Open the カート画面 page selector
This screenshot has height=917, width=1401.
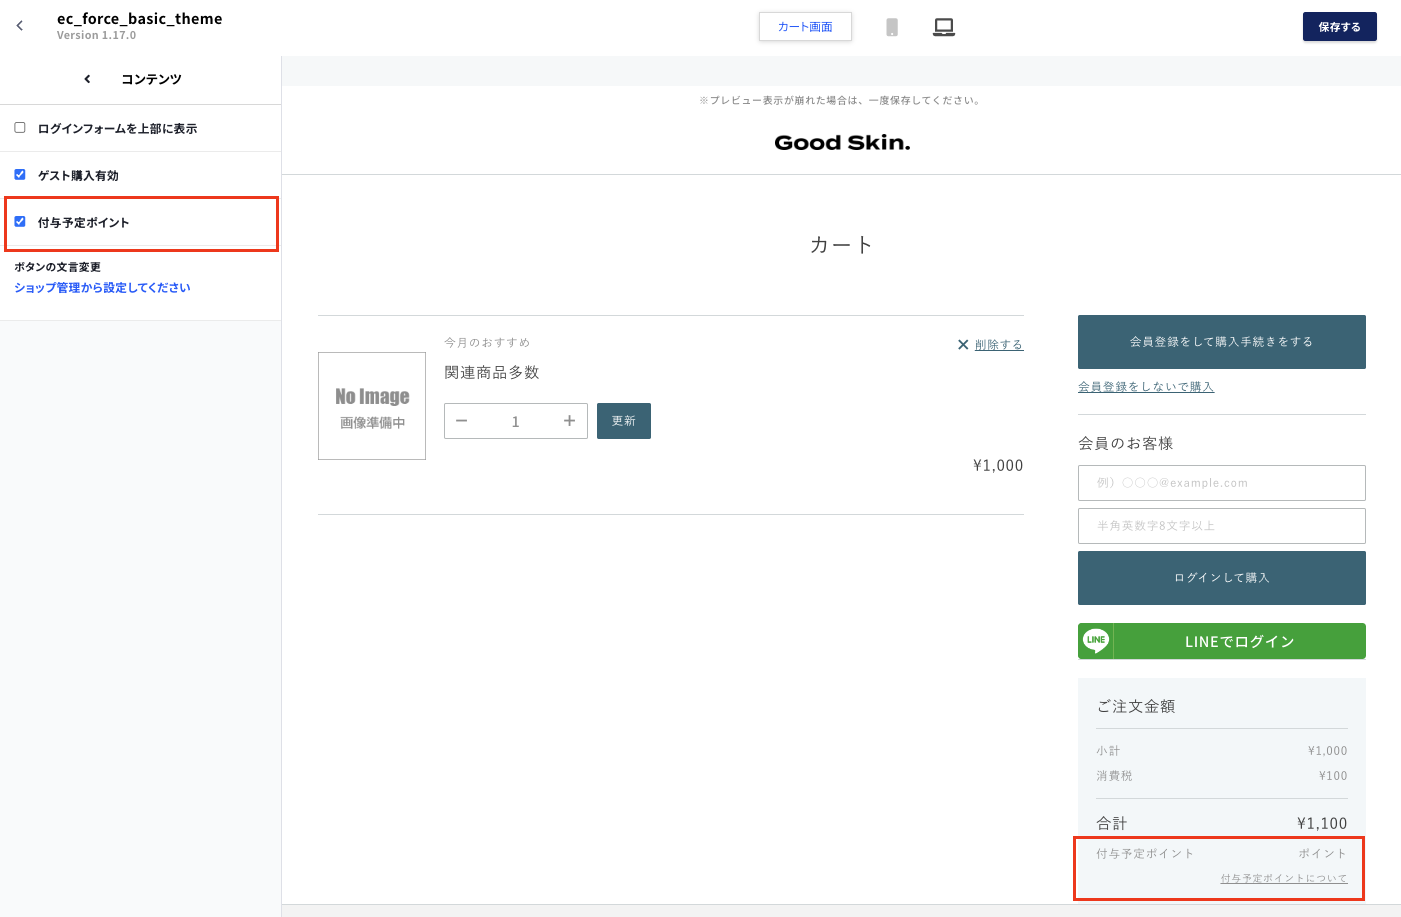click(x=805, y=27)
